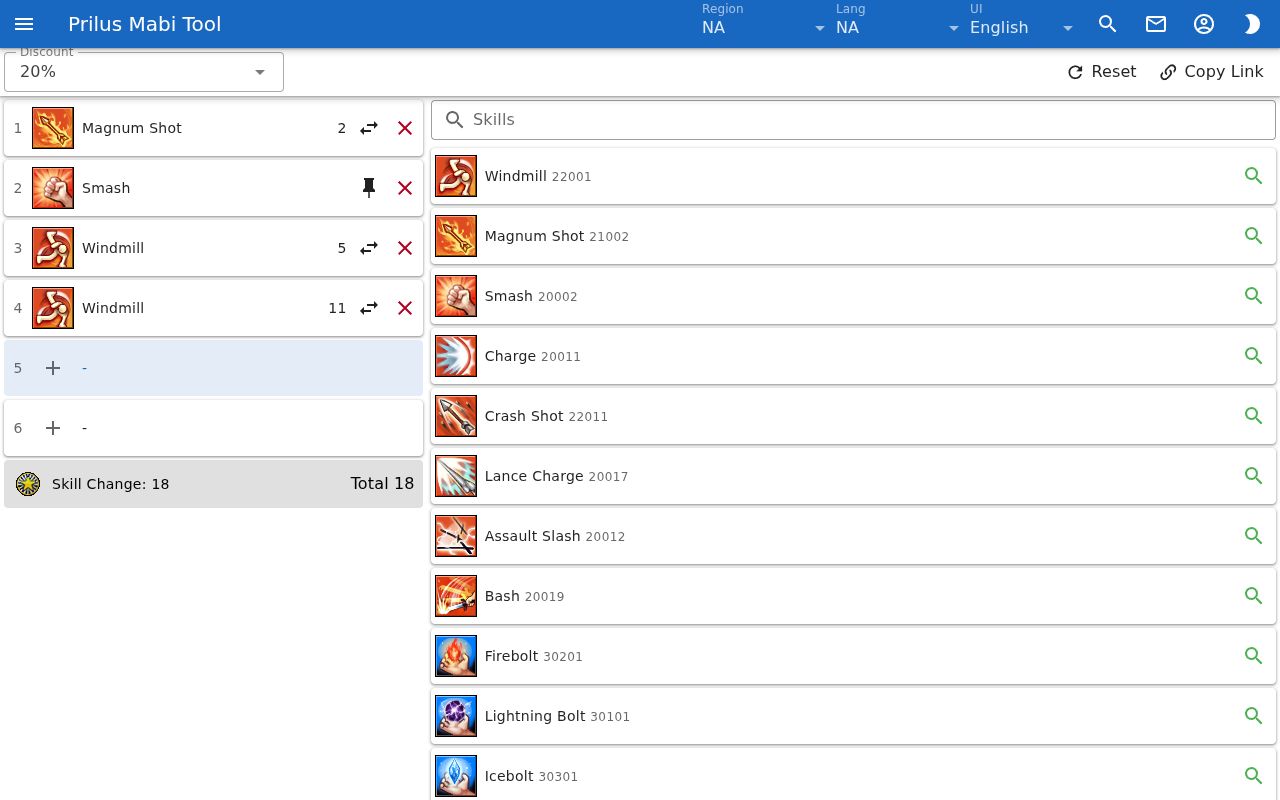Look up Magnum Shot 21002 details
Screen dimensions: 1280x800
(1253, 236)
